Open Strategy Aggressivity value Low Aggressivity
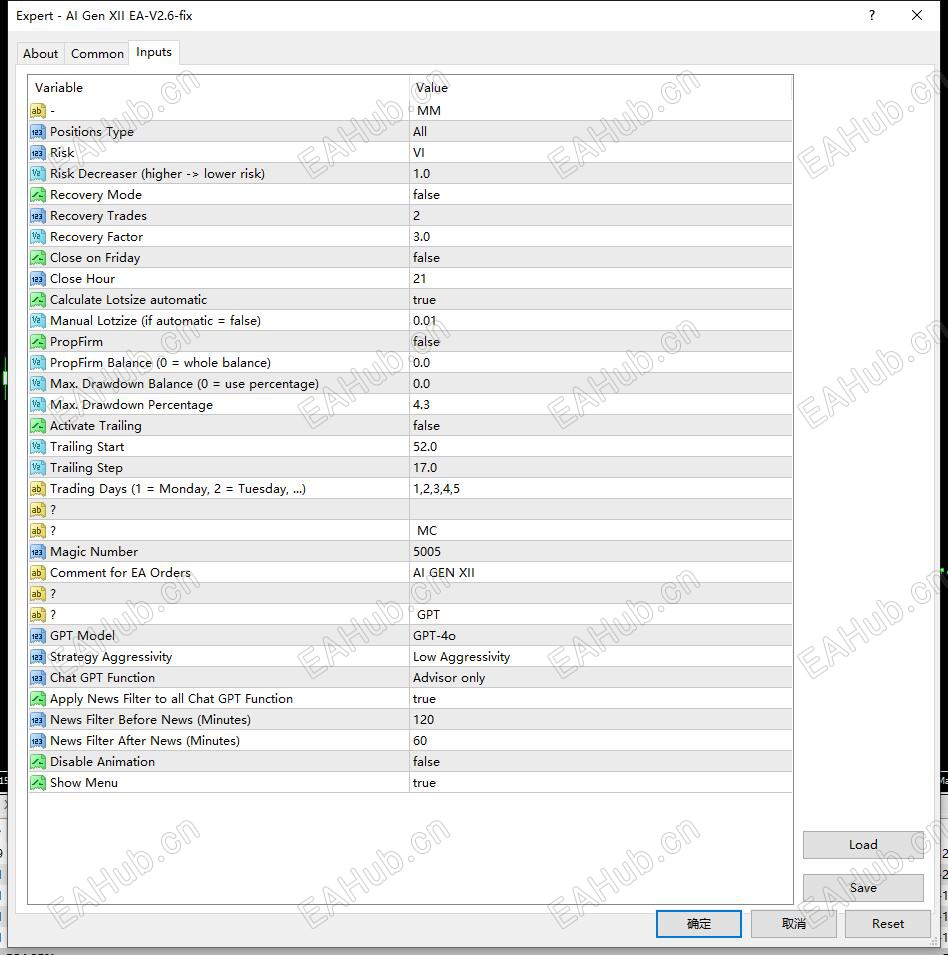The height and width of the screenshot is (955, 948). [601, 657]
